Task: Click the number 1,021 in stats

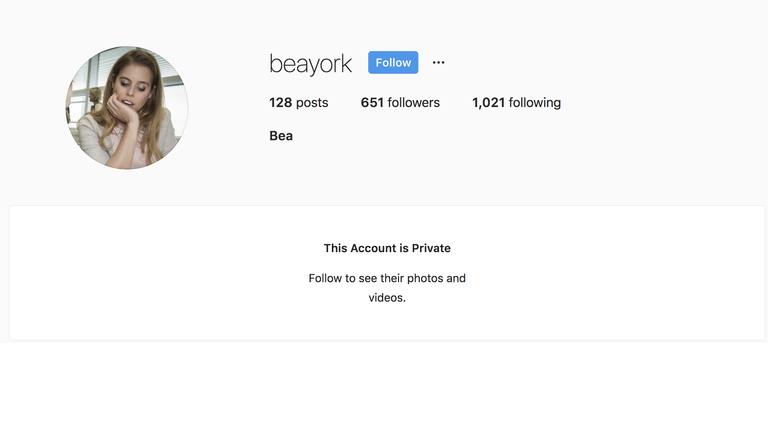Action: (x=488, y=102)
